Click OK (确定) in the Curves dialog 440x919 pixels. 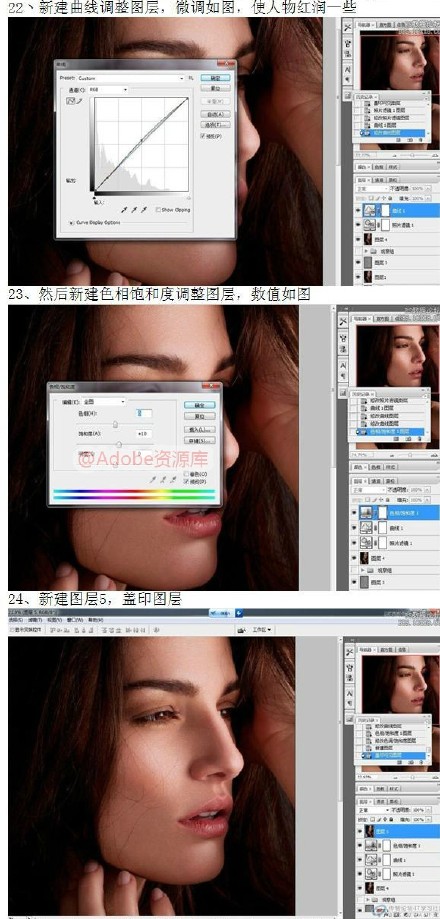[216, 78]
